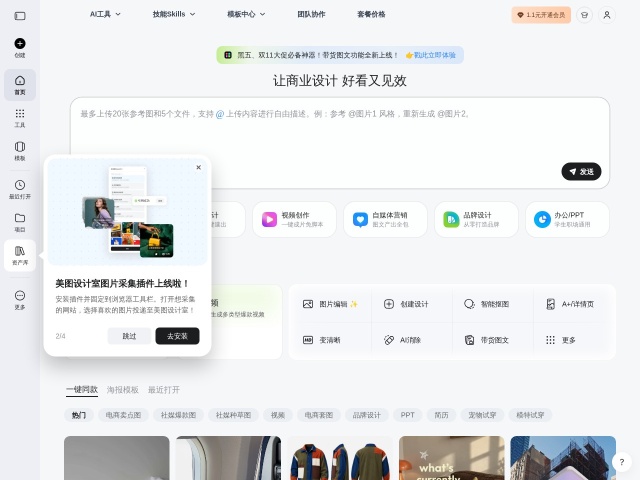Open 最近打开 clock icon in sidebar
Image resolution: width=640 pixels, height=480 pixels.
[x=20, y=189]
